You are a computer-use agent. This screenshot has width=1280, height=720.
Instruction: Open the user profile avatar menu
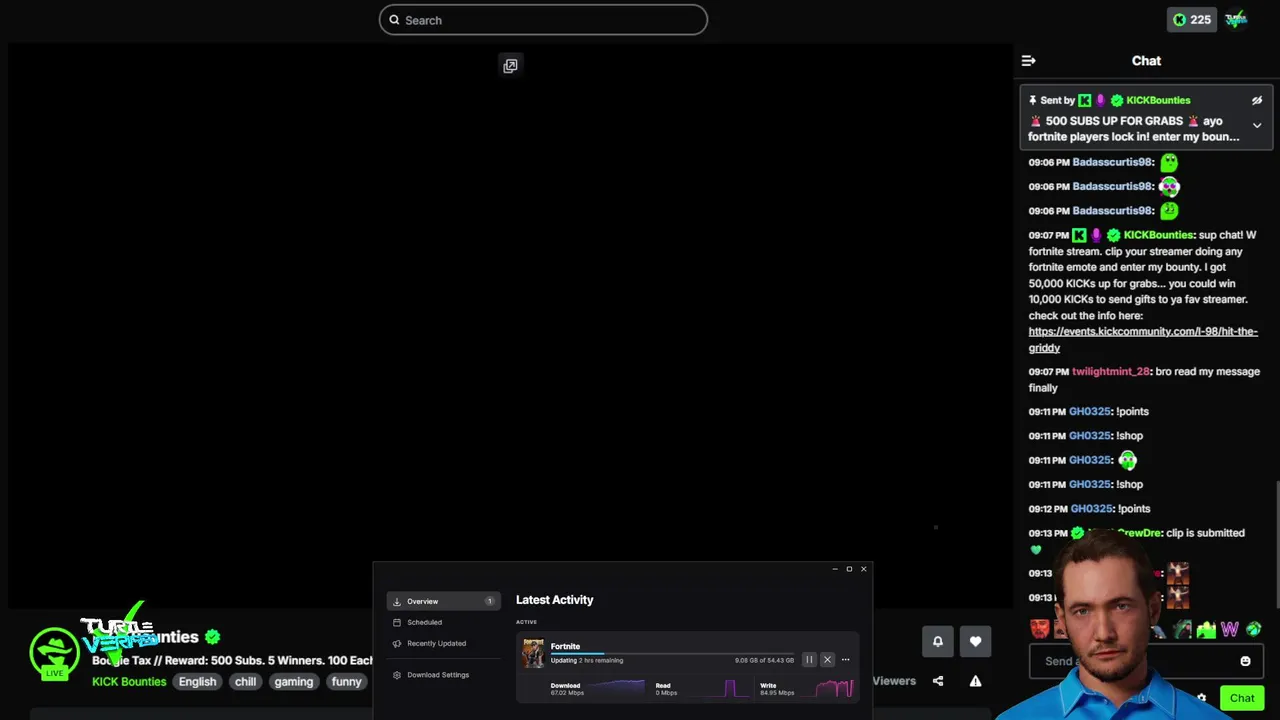tap(1236, 19)
